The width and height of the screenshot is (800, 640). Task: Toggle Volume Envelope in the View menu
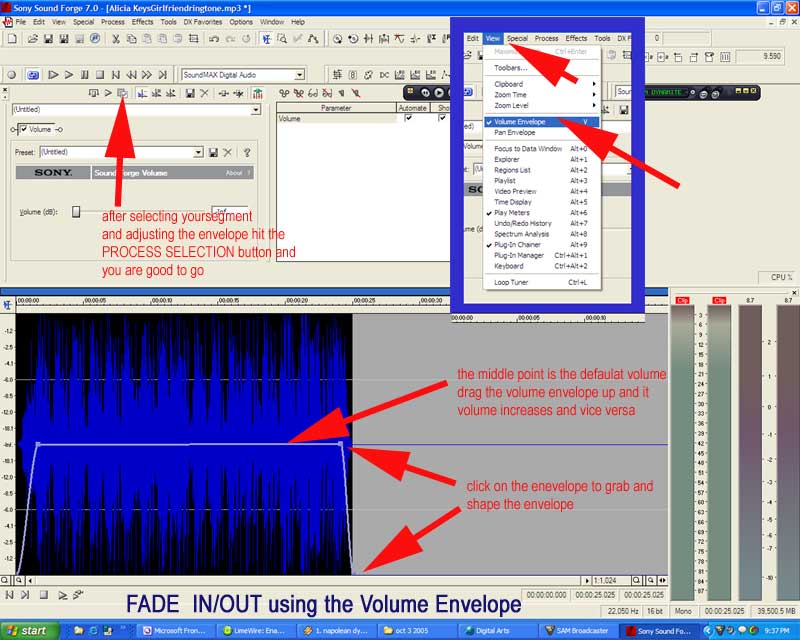[x=520, y=122]
